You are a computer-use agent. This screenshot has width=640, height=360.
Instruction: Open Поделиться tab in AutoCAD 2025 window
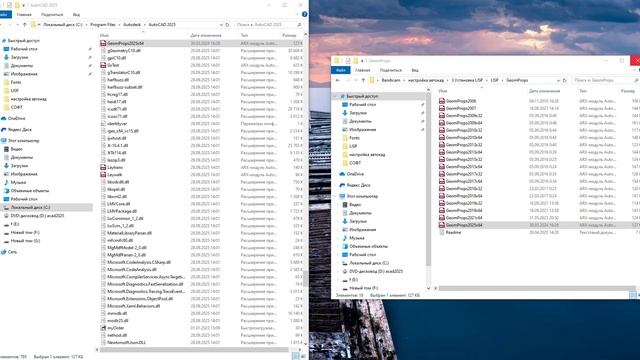click(52, 15)
